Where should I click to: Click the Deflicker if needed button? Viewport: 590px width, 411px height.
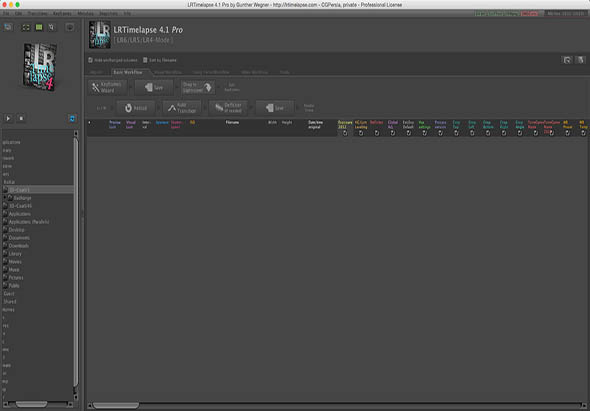pyautogui.click(x=228, y=108)
